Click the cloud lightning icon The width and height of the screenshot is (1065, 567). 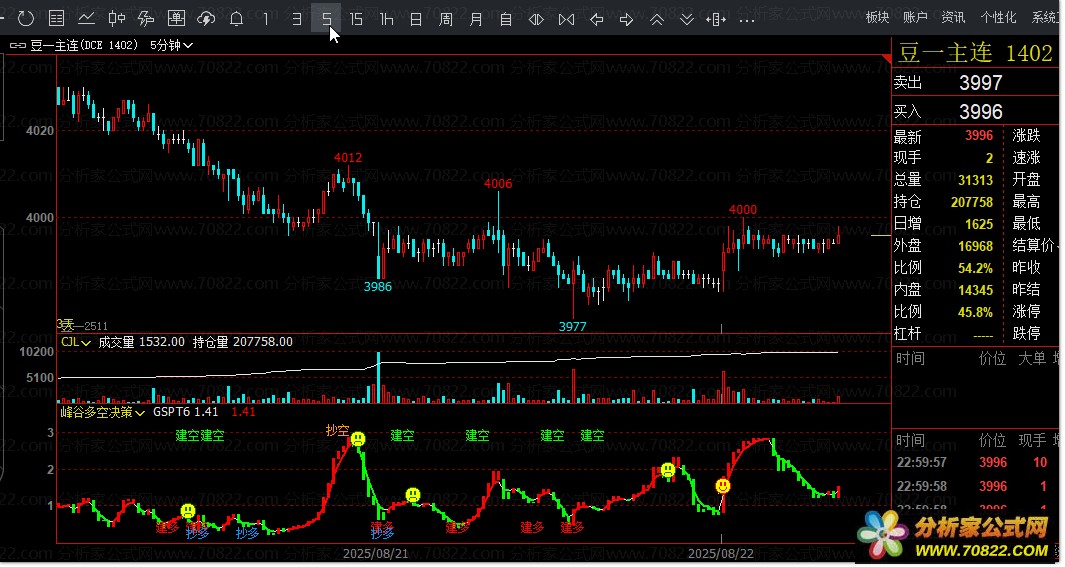206,18
